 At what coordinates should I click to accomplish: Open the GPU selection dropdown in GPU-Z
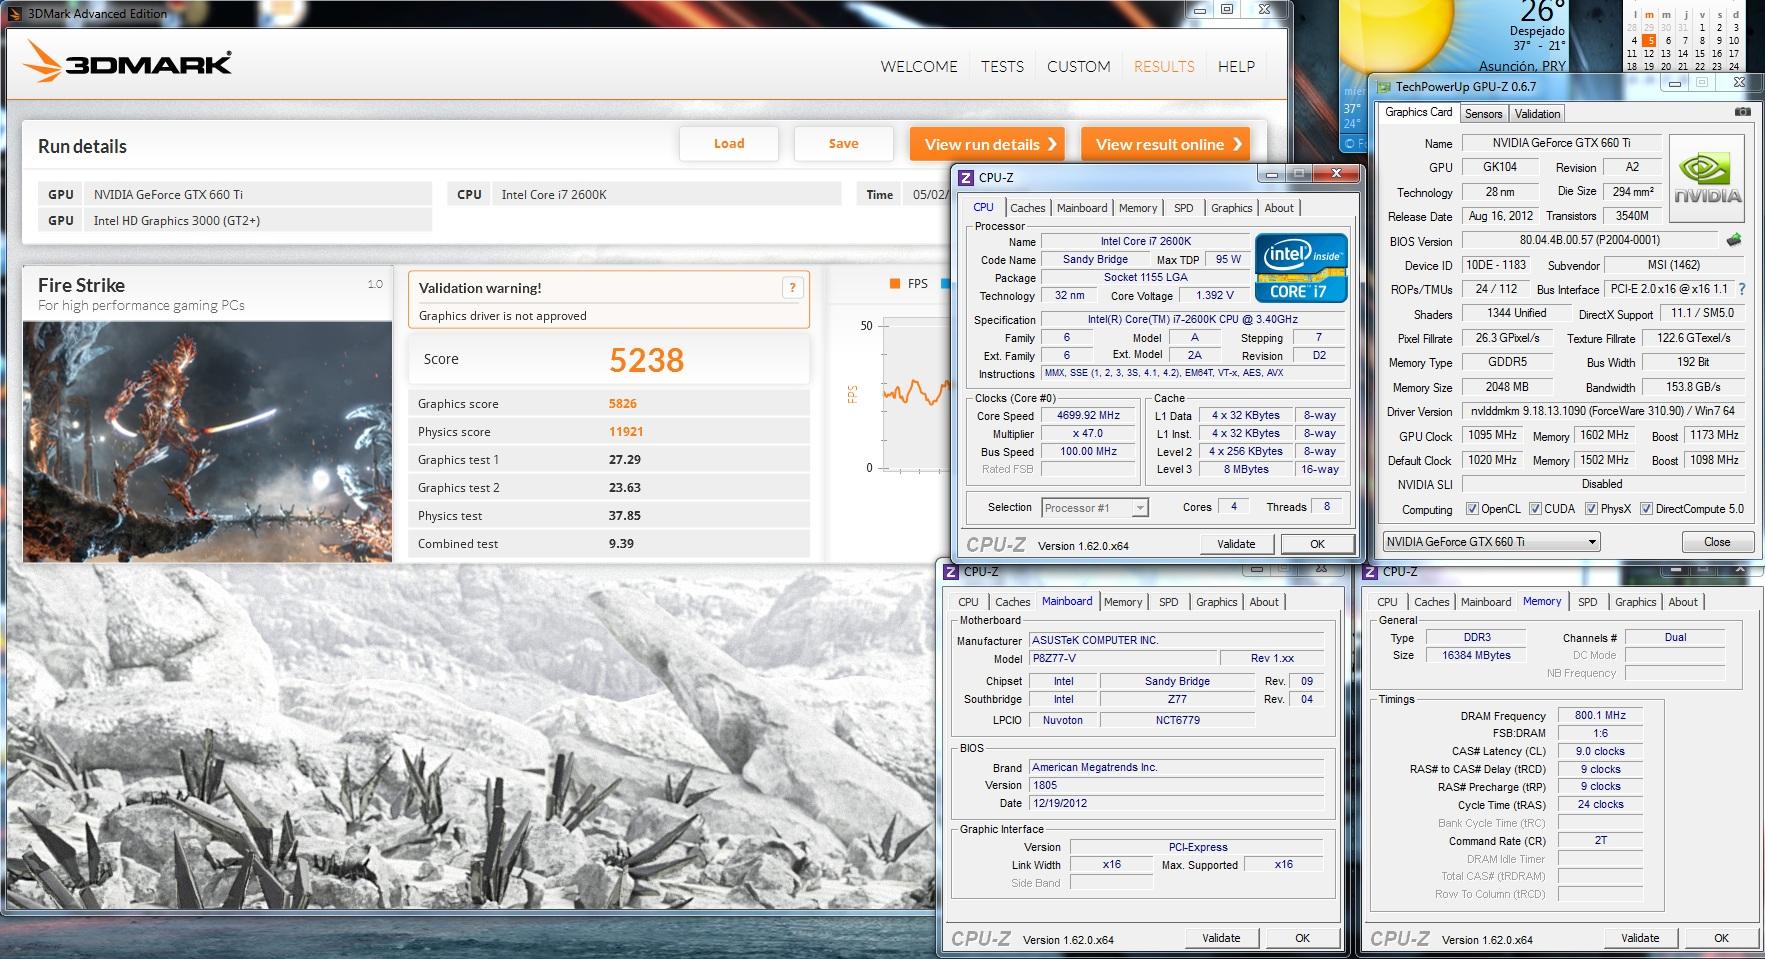1491,542
